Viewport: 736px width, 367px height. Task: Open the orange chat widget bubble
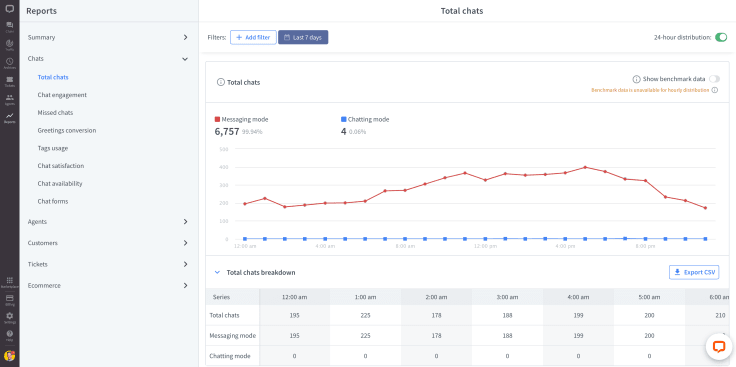click(719, 347)
